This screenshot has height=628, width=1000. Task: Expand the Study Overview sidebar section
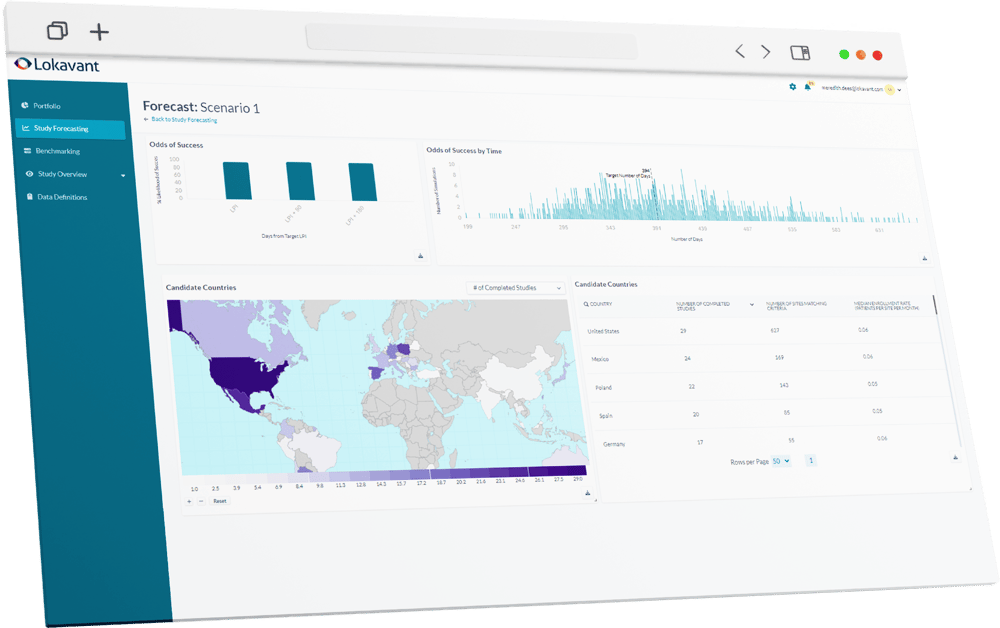tap(123, 175)
